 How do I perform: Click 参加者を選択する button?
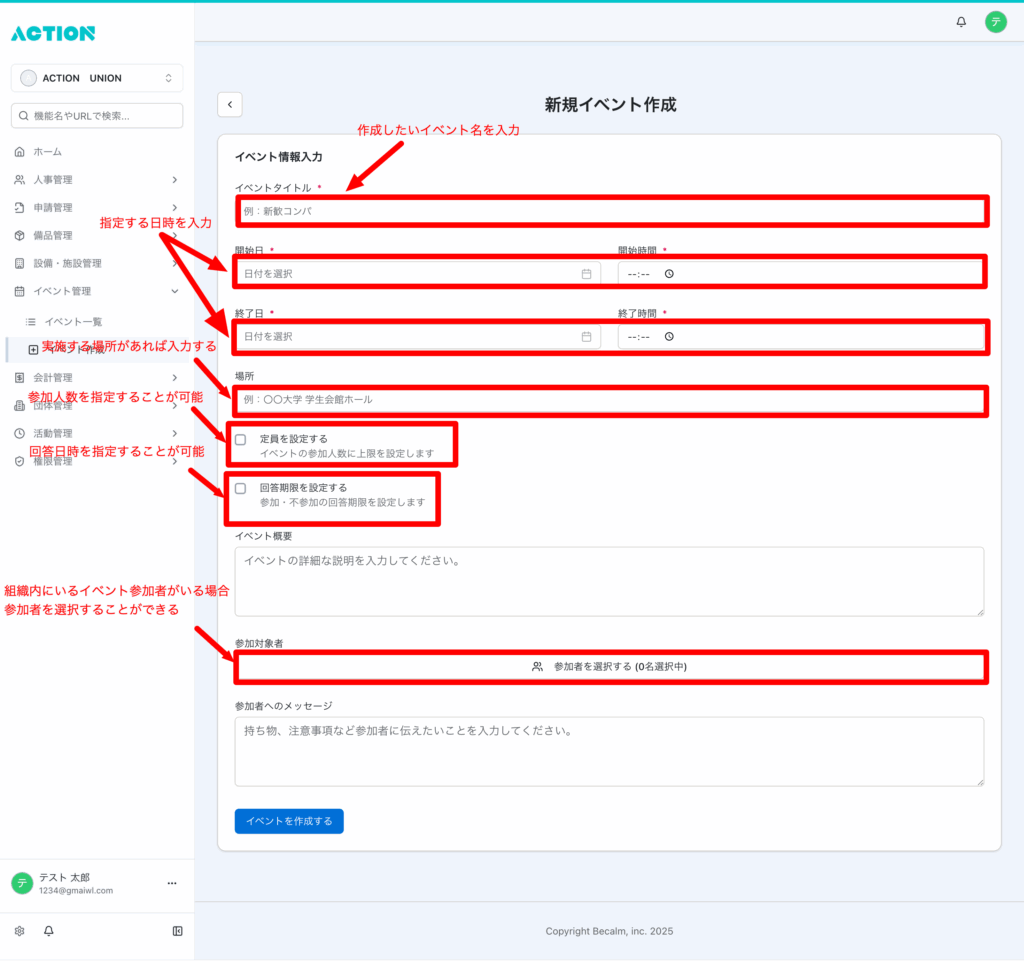point(610,666)
